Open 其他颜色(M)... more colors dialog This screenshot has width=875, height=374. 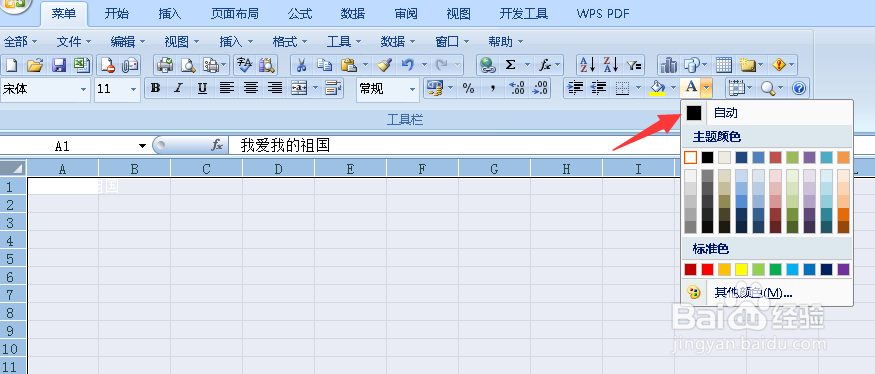[767, 292]
